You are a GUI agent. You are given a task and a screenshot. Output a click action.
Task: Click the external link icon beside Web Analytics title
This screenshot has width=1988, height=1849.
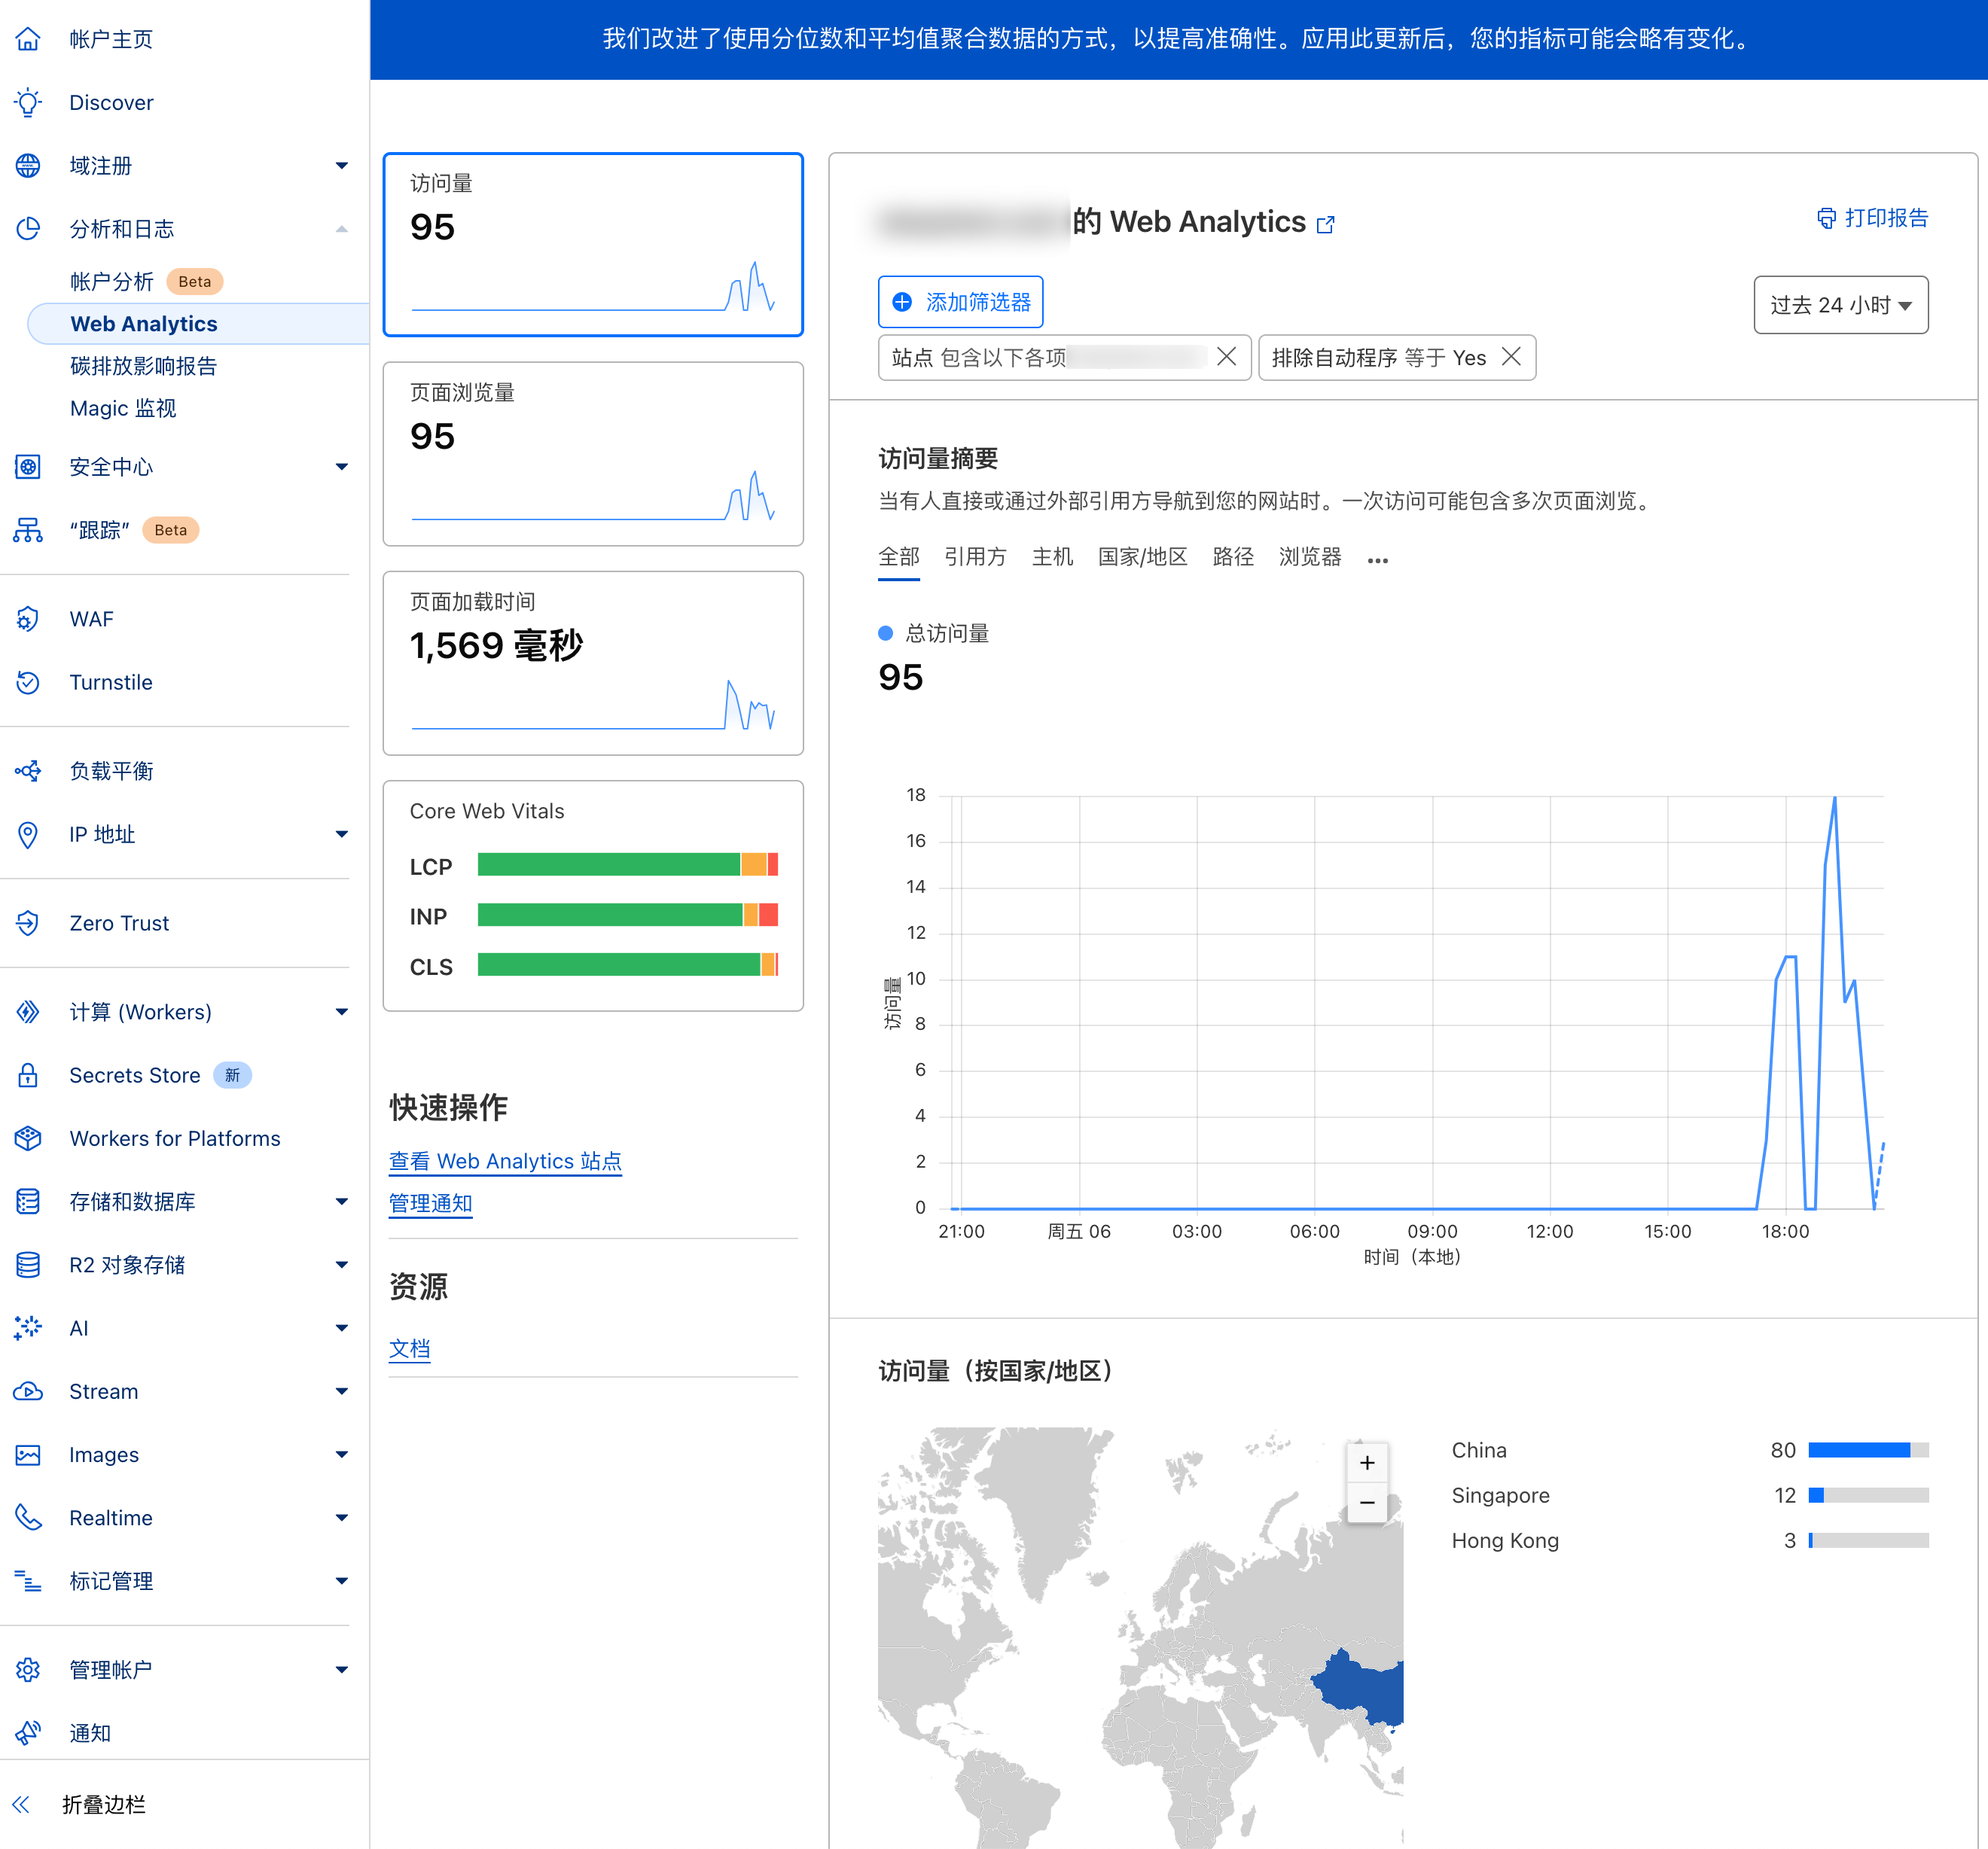(x=1326, y=224)
